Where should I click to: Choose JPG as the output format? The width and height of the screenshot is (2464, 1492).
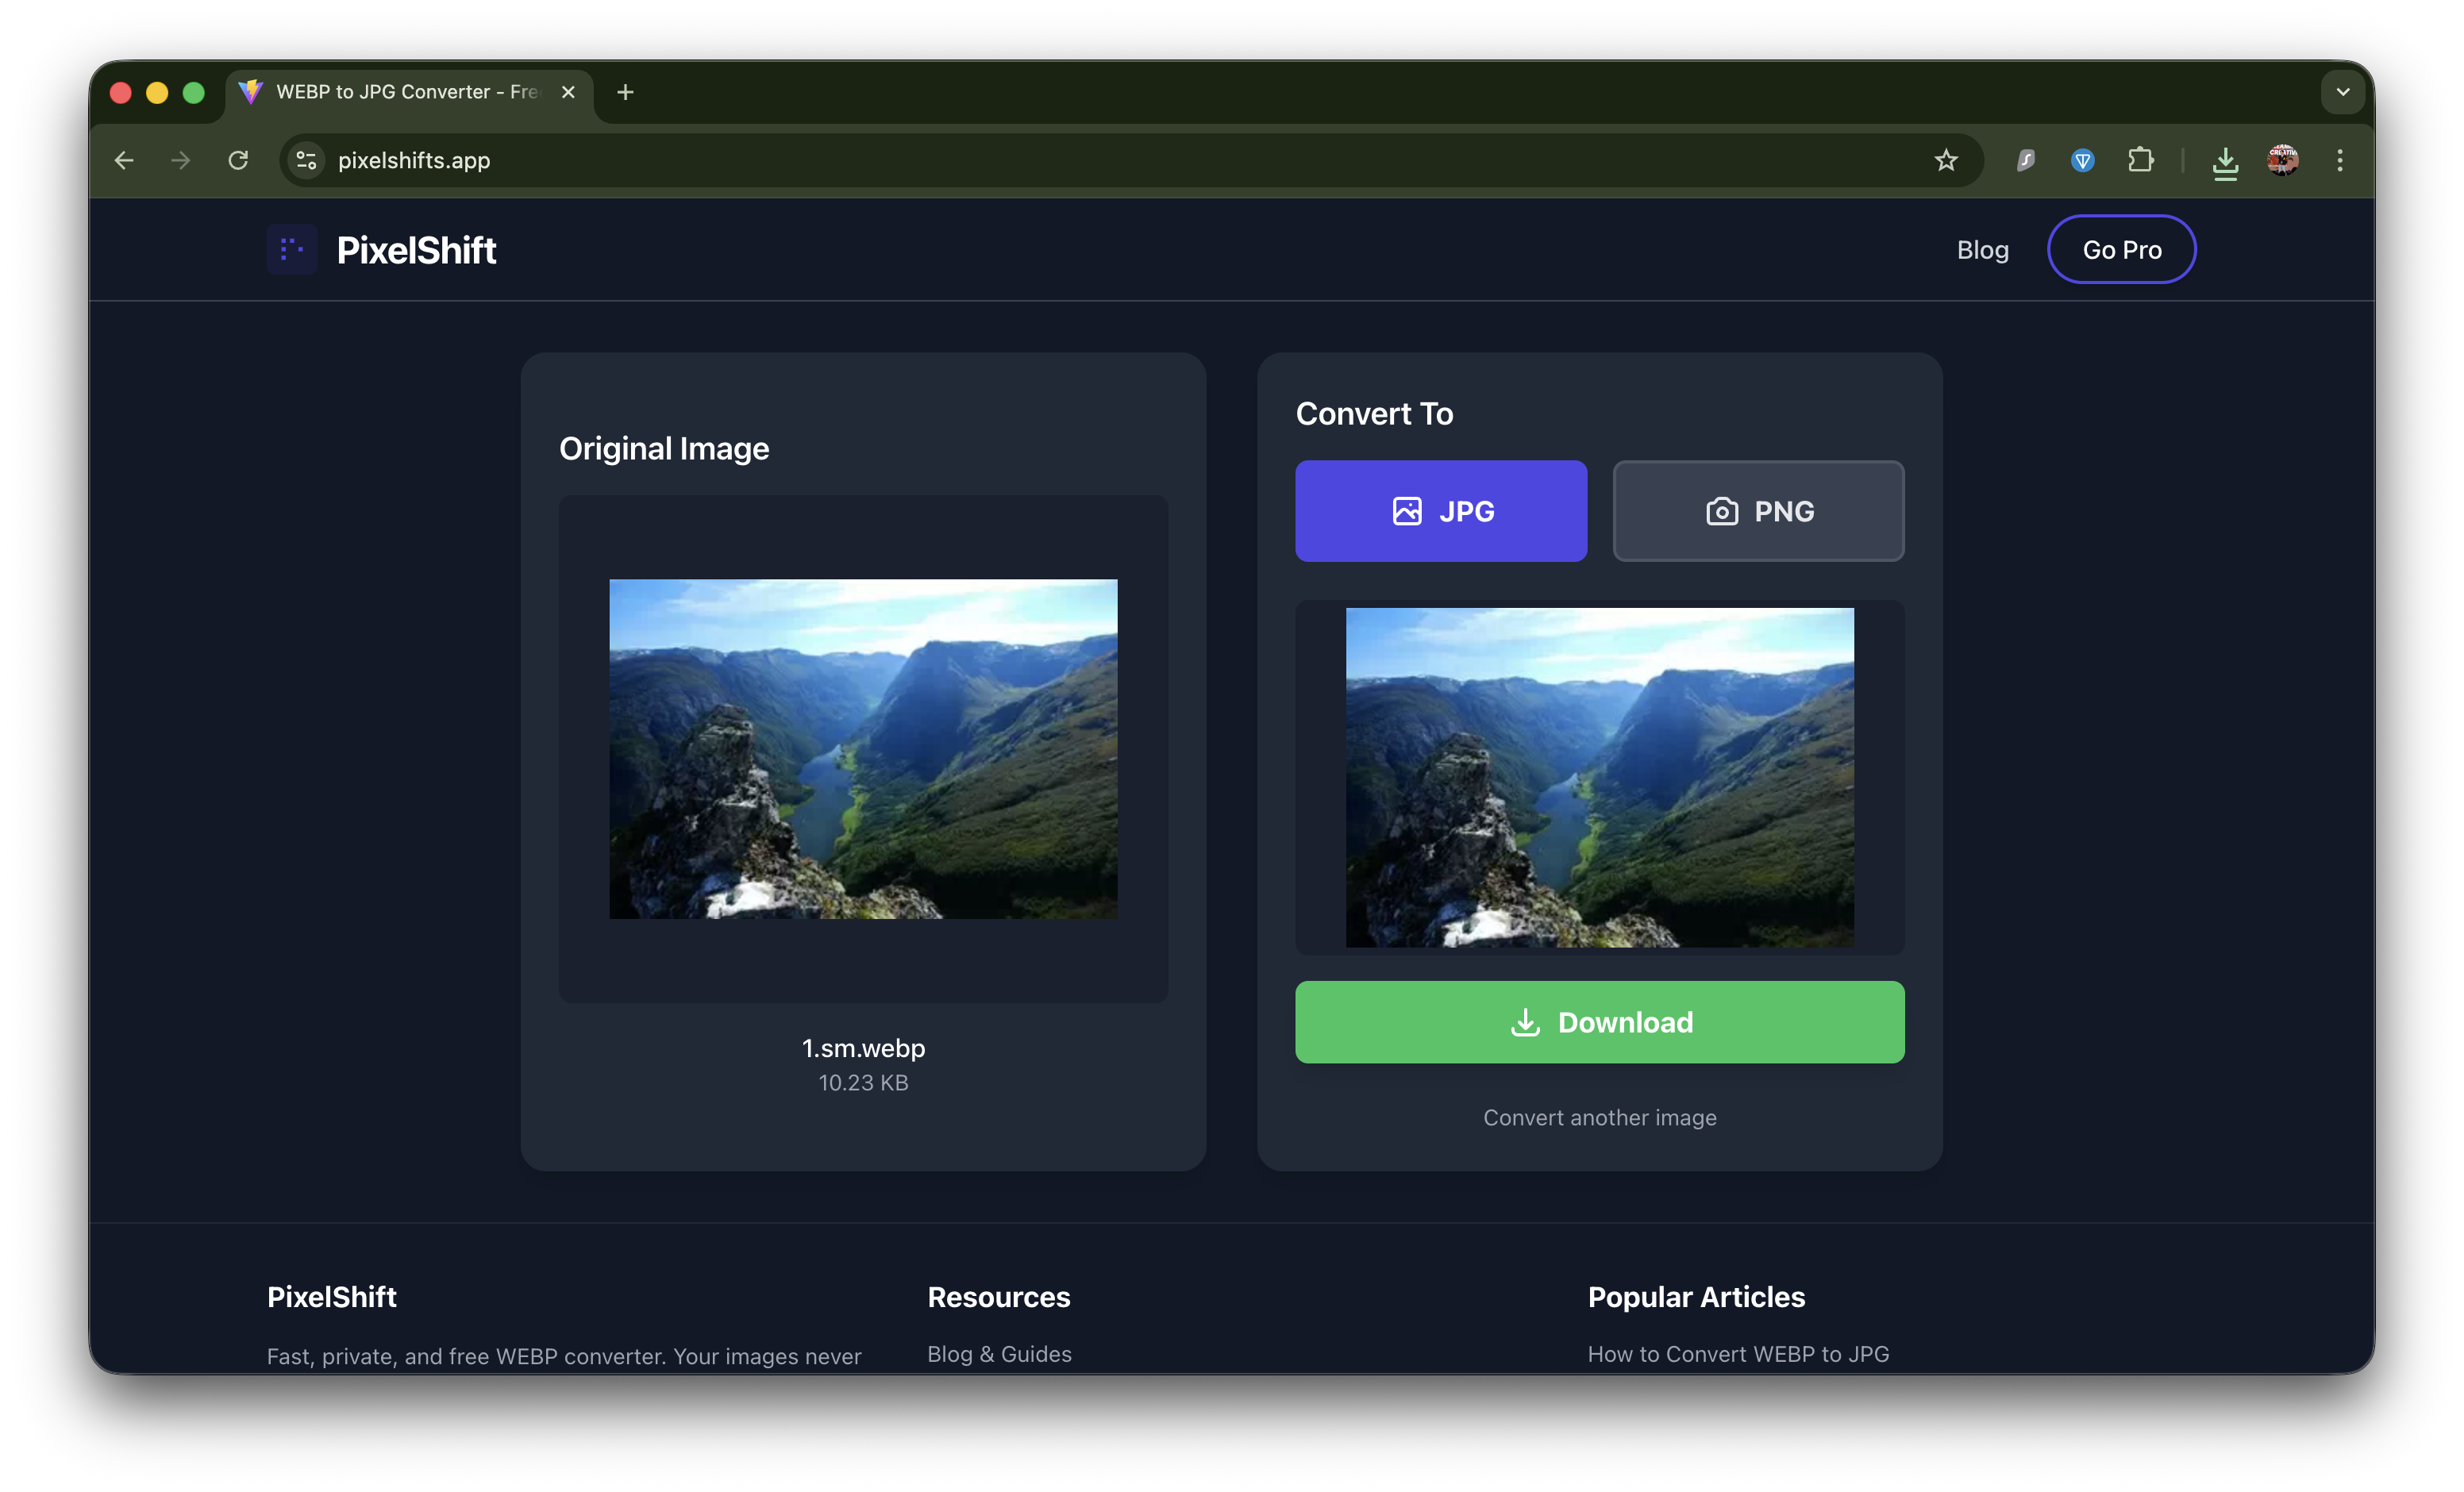[x=1441, y=511]
